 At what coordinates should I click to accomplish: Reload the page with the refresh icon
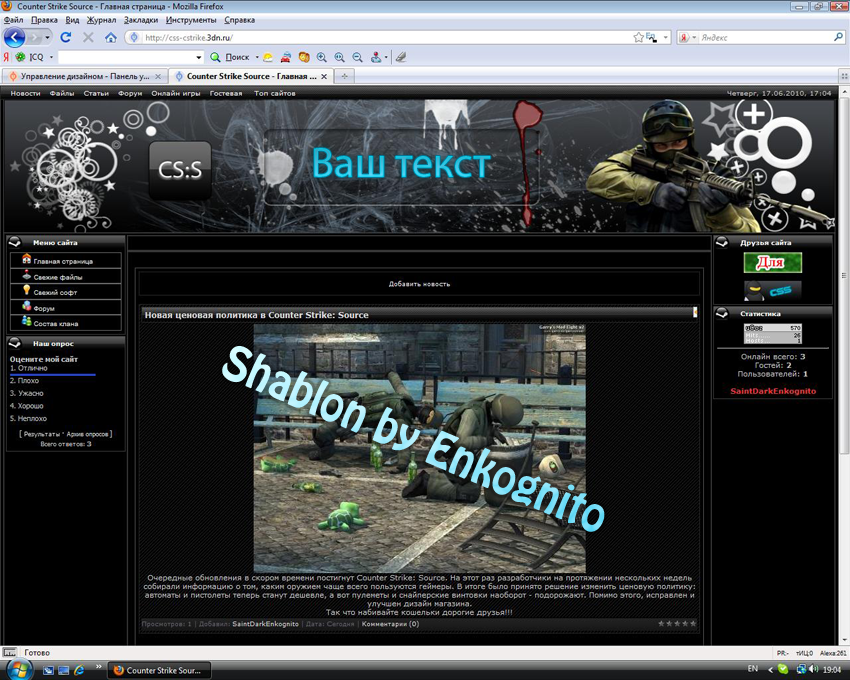click(66, 37)
